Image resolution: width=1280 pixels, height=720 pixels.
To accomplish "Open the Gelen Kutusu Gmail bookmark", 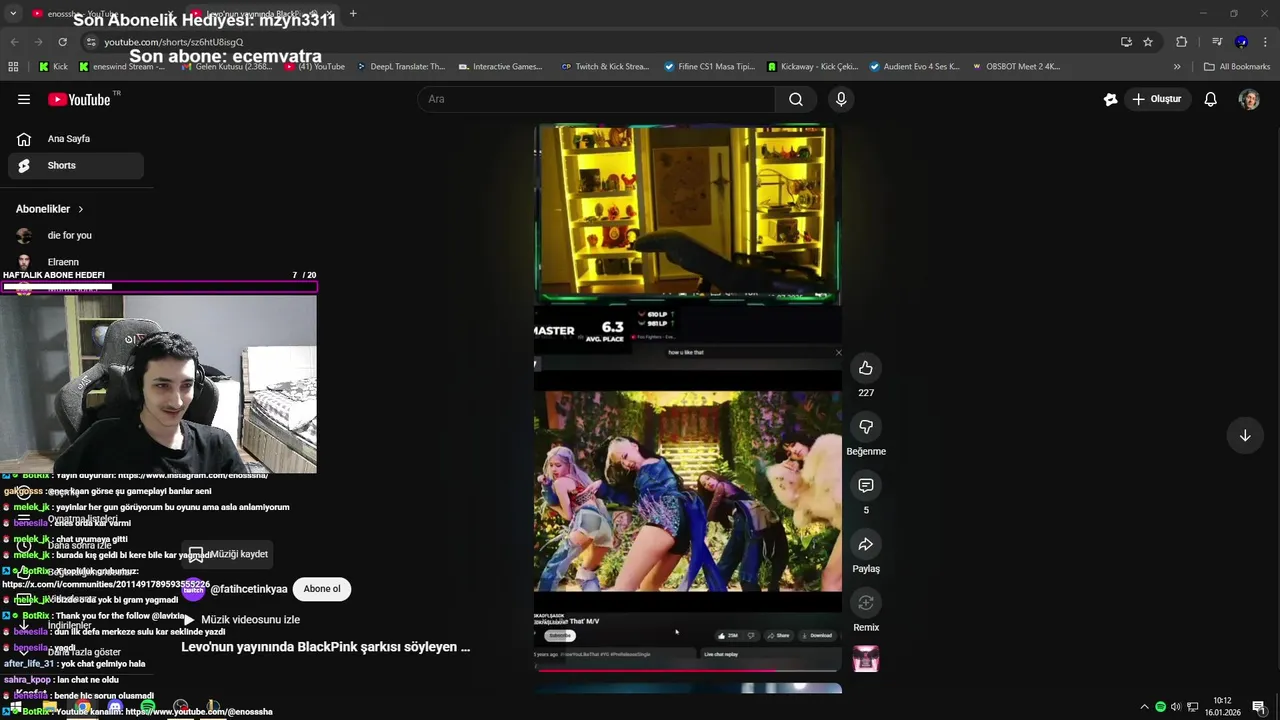I will (225, 67).
